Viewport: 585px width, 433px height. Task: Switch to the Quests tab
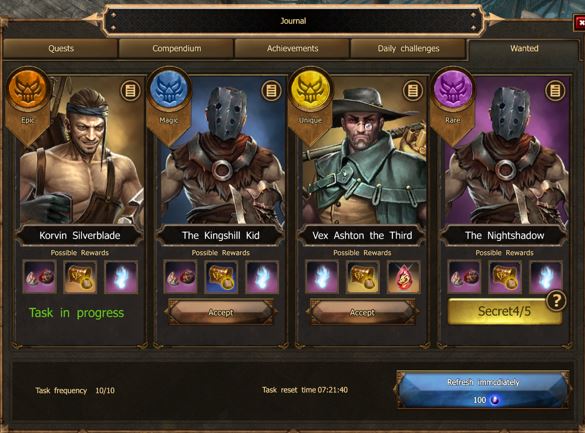[x=61, y=48]
